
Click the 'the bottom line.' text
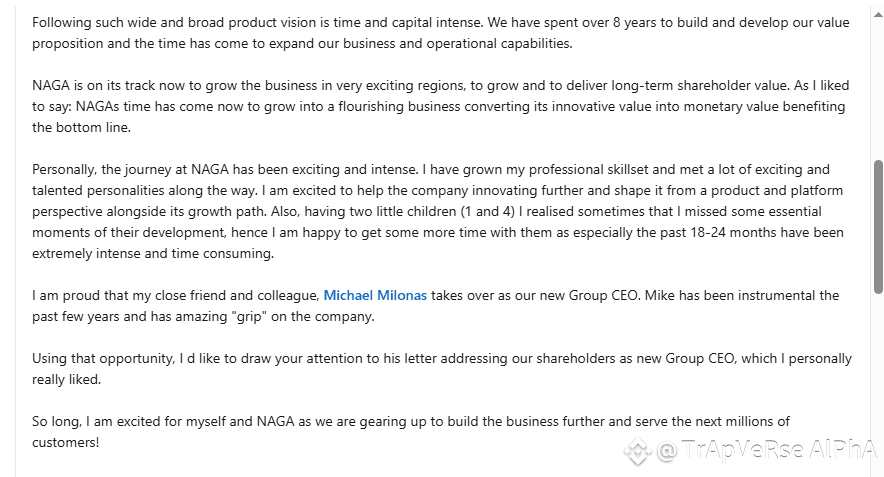(81, 127)
